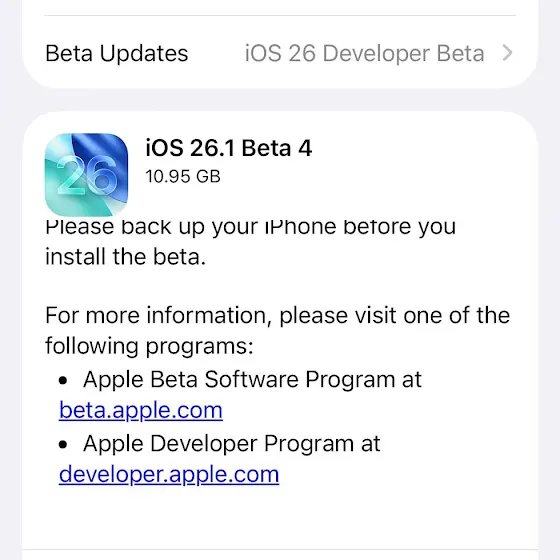This screenshot has height=560, width=560.
Task: Open the beta.apple.com link
Action: point(141,410)
